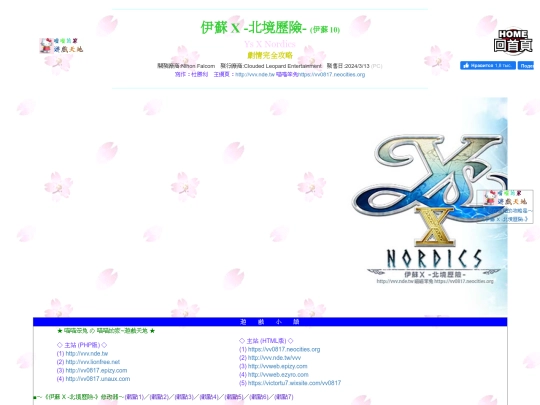Open the https://vv0817.neocities.org link in header
This screenshot has width=540, height=405.
pos(331,74)
